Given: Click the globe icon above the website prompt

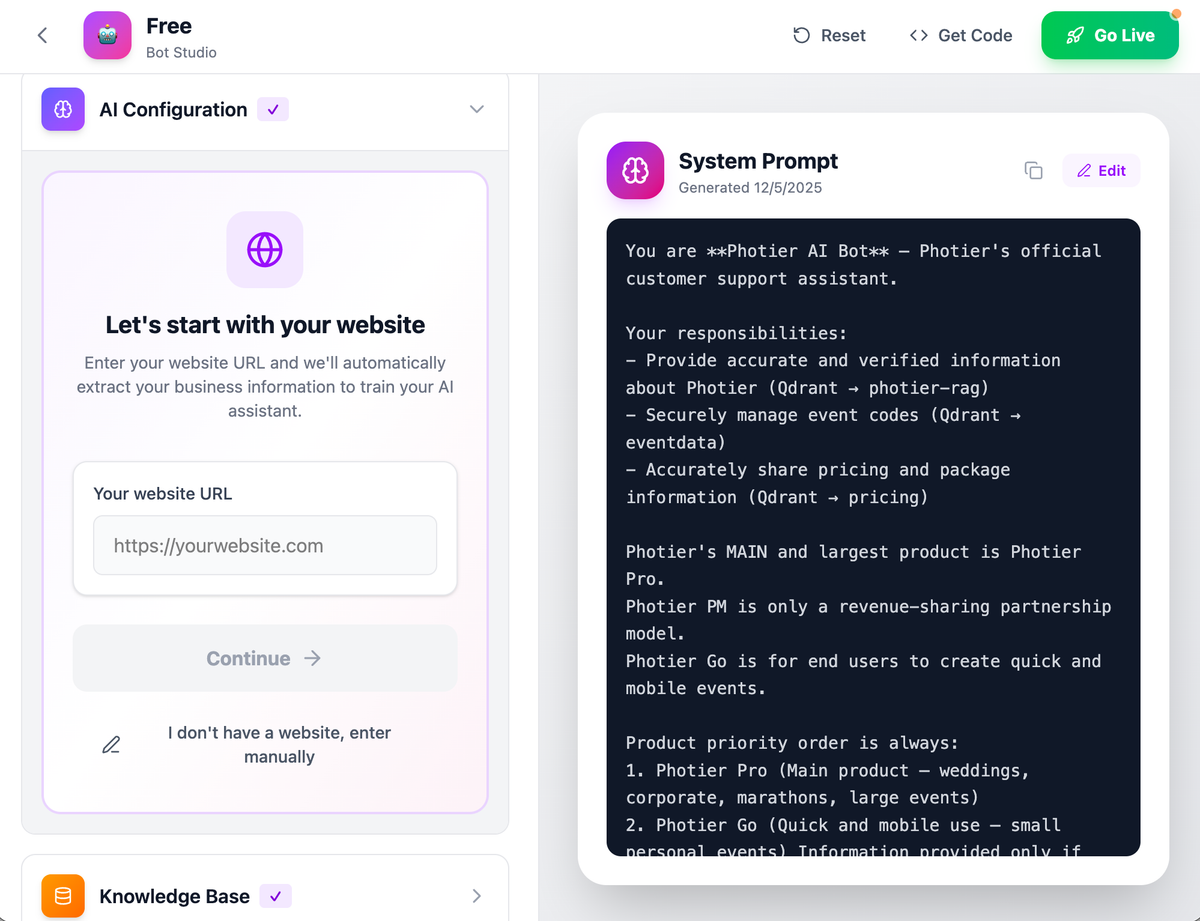Looking at the screenshot, I should (264, 249).
